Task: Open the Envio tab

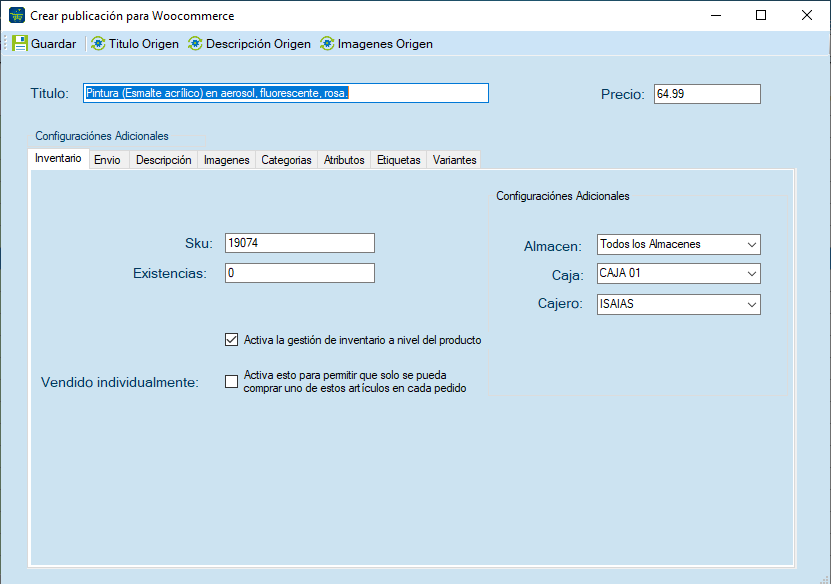Action: click(108, 160)
